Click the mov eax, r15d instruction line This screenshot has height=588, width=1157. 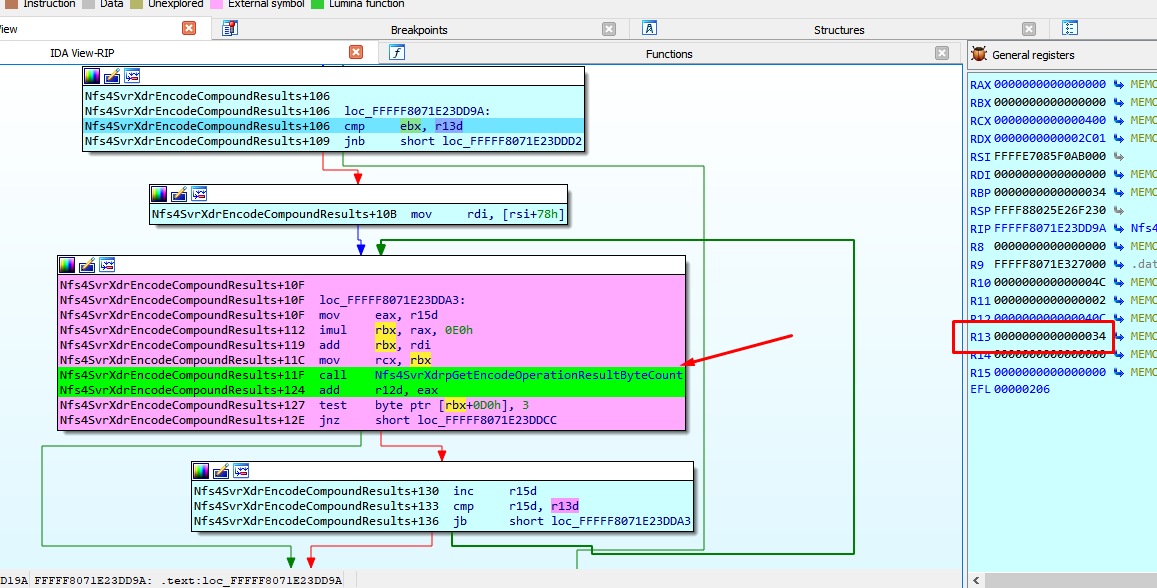click(372, 315)
